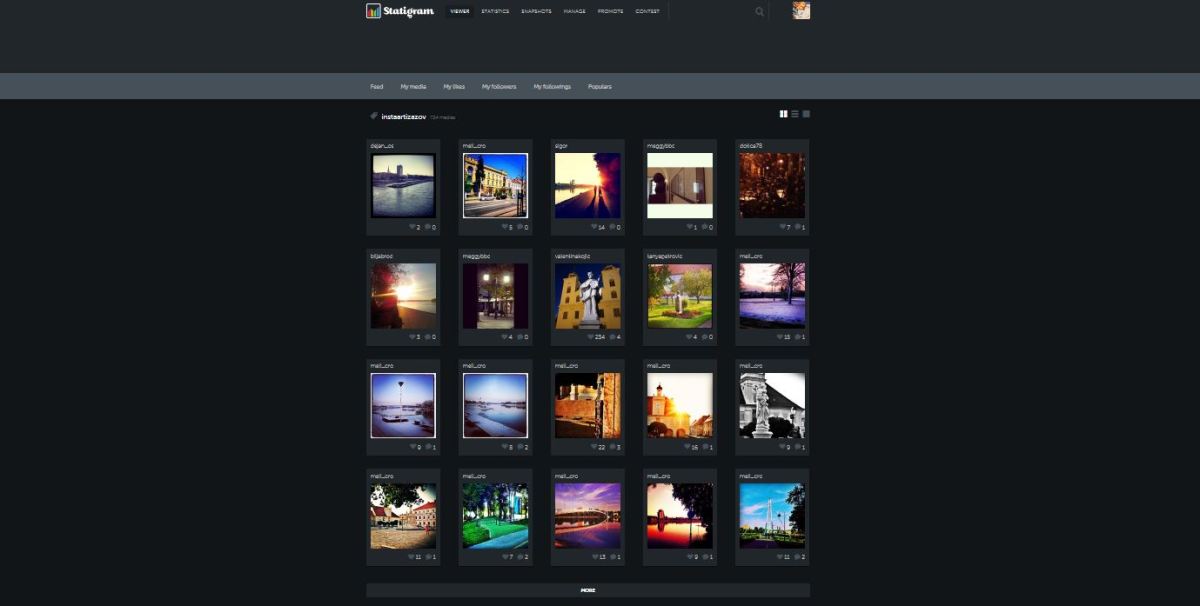The width and height of the screenshot is (1200, 606).
Task: Open the black and white statue photo
Action: point(771,405)
